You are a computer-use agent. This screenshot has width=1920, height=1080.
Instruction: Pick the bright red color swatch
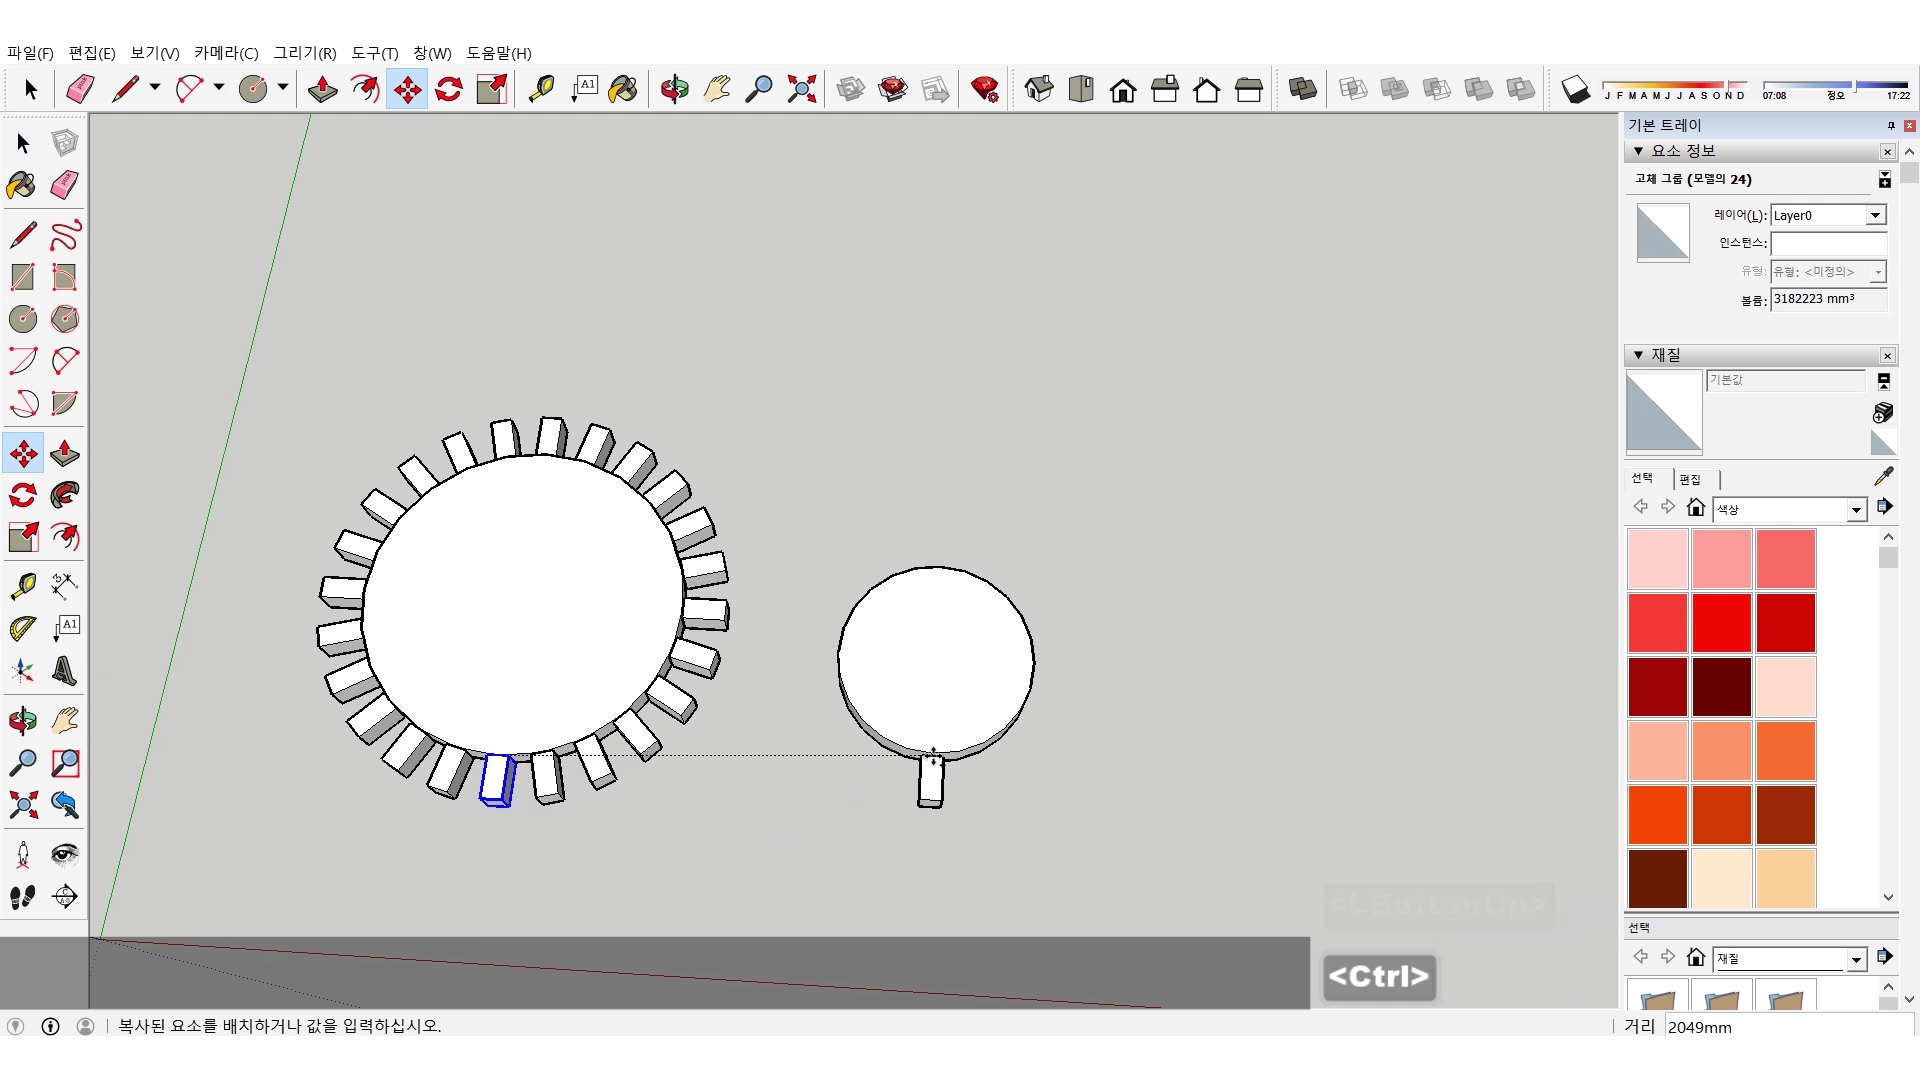[x=1721, y=622]
